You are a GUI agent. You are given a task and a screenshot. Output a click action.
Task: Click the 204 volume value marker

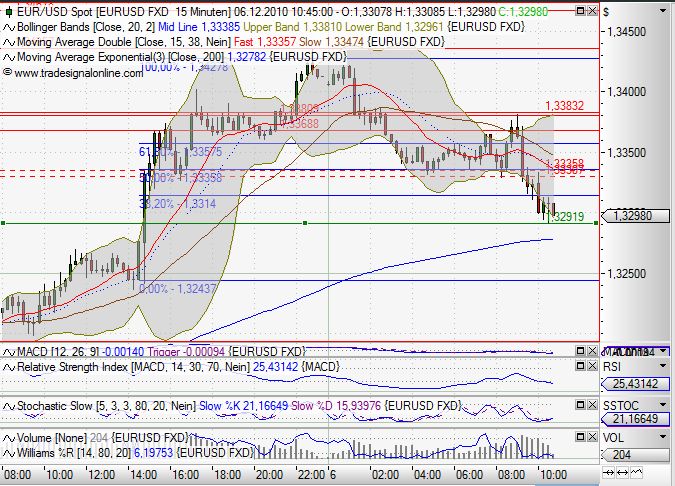click(x=635, y=455)
